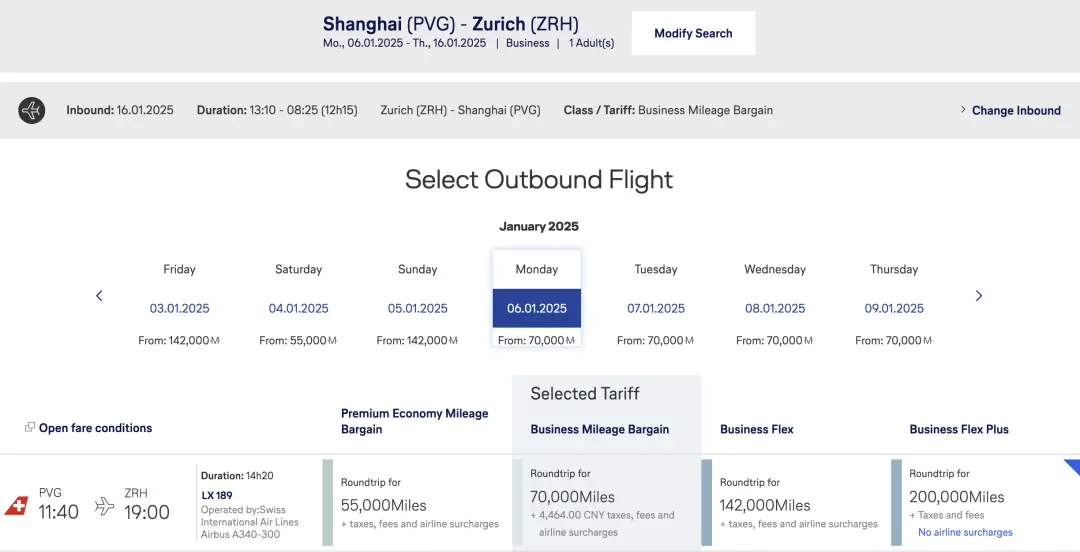The image size is (1080, 552).
Task: Click the 1 Adult(s) passenger text
Action: 591,43
